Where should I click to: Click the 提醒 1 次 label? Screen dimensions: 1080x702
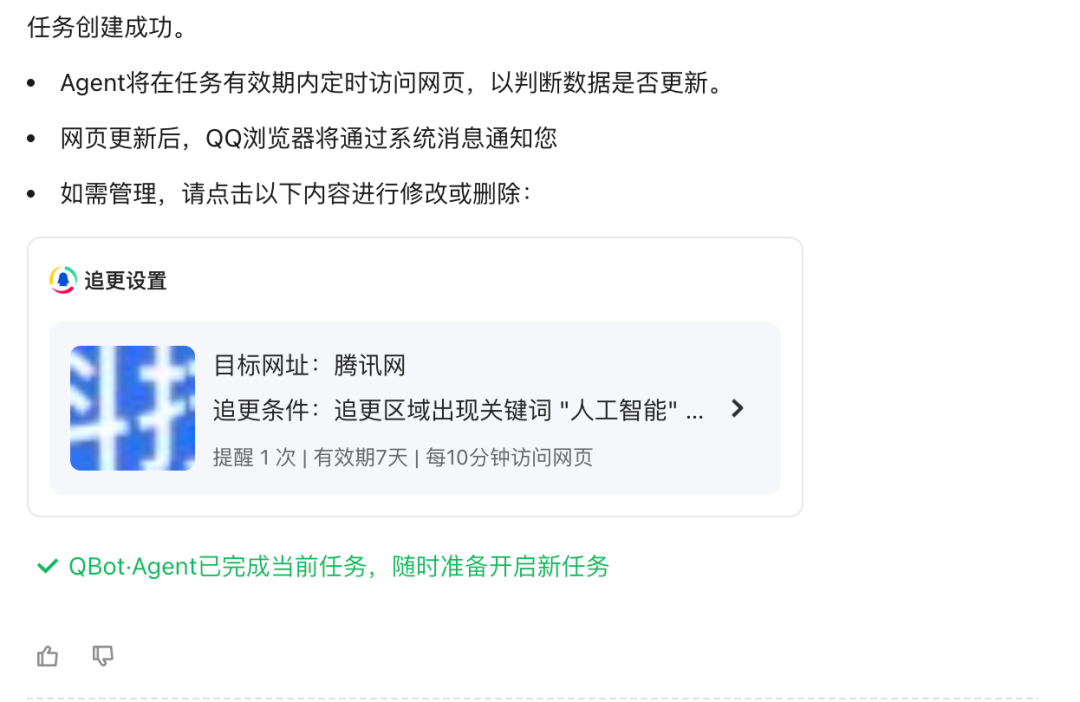254,457
